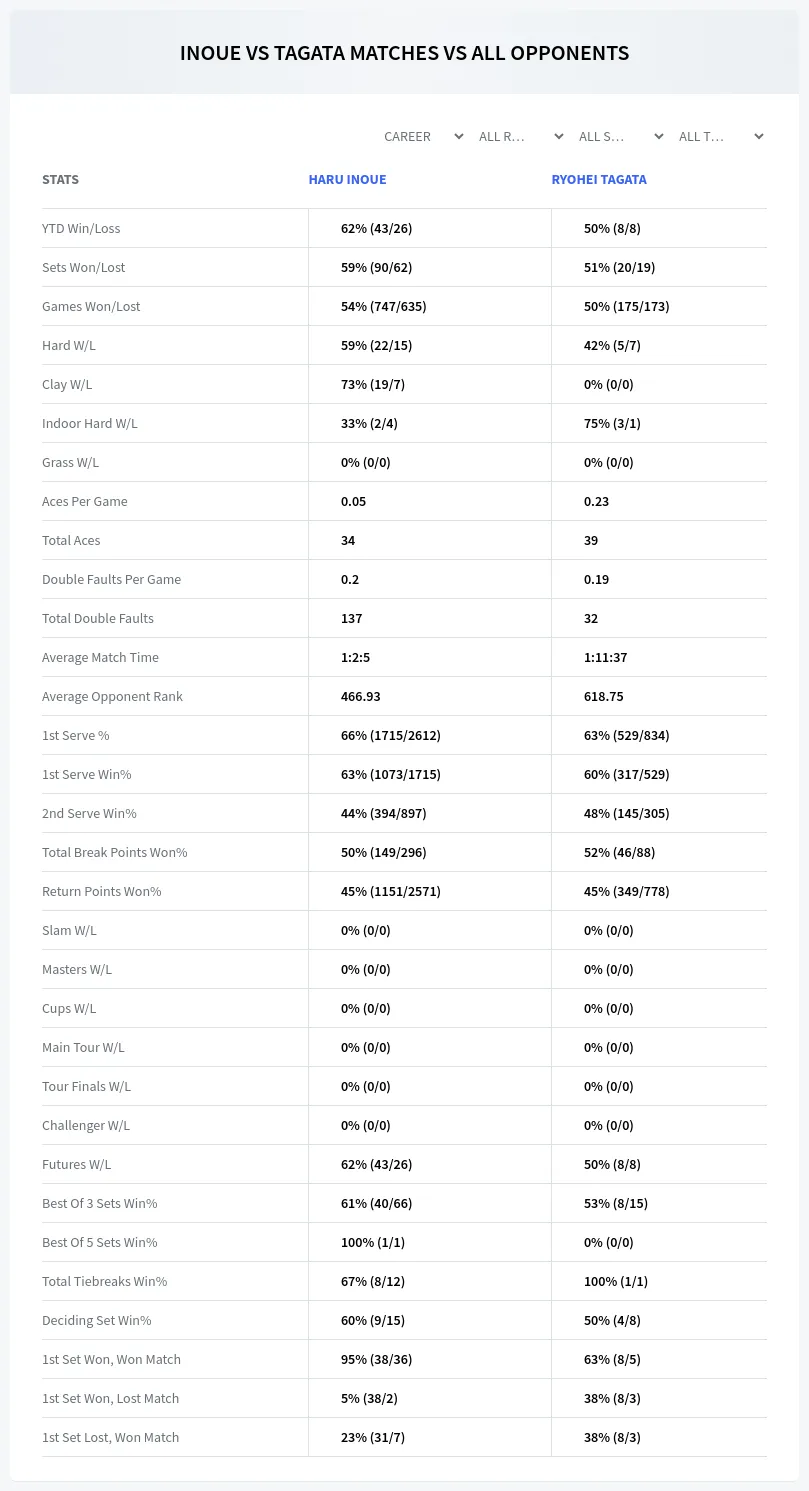
Task: Open Haru Inoue player link
Action: click(x=347, y=180)
